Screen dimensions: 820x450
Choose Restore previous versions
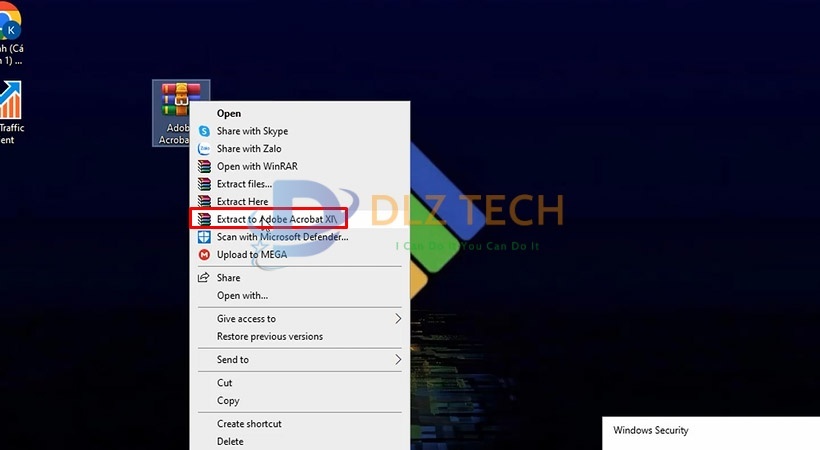click(x=299, y=336)
